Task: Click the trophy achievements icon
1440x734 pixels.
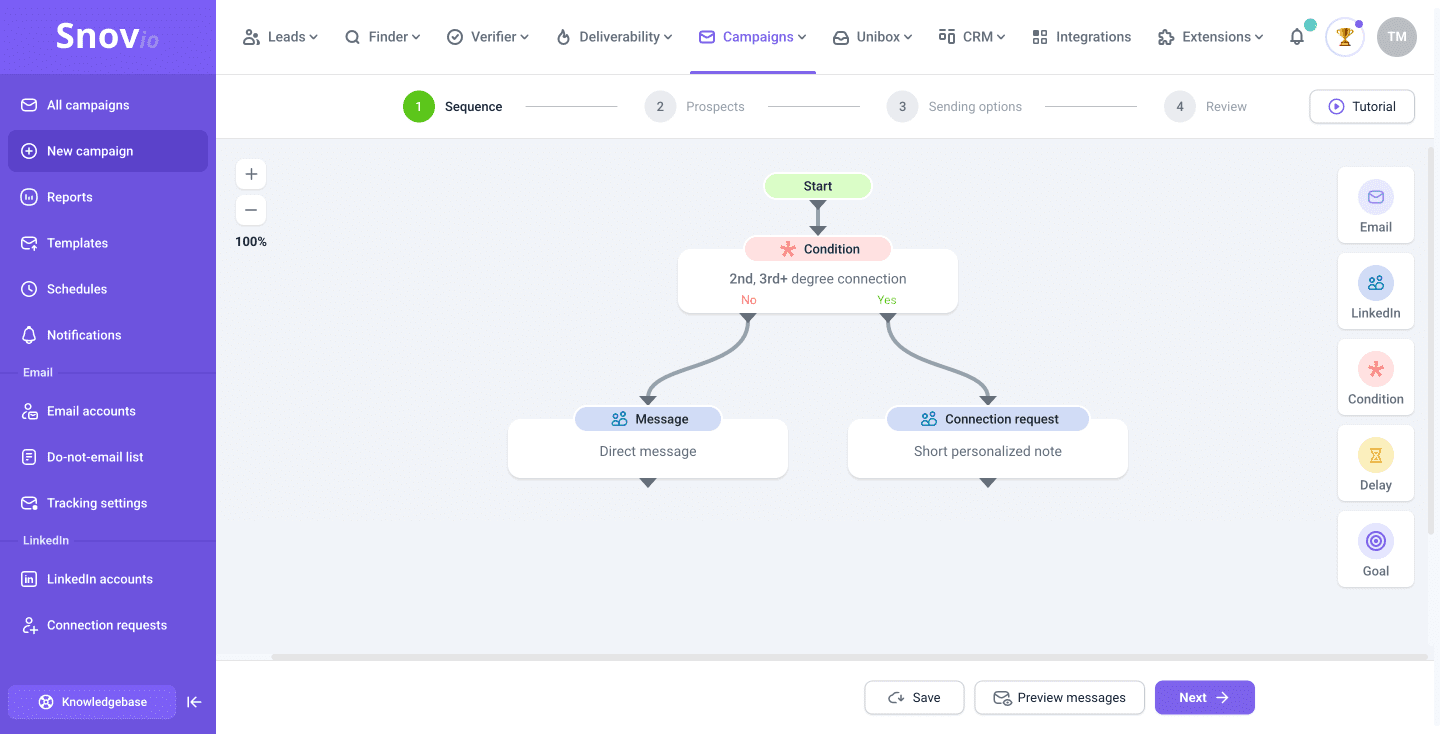Action: click(x=1345, y=37)
